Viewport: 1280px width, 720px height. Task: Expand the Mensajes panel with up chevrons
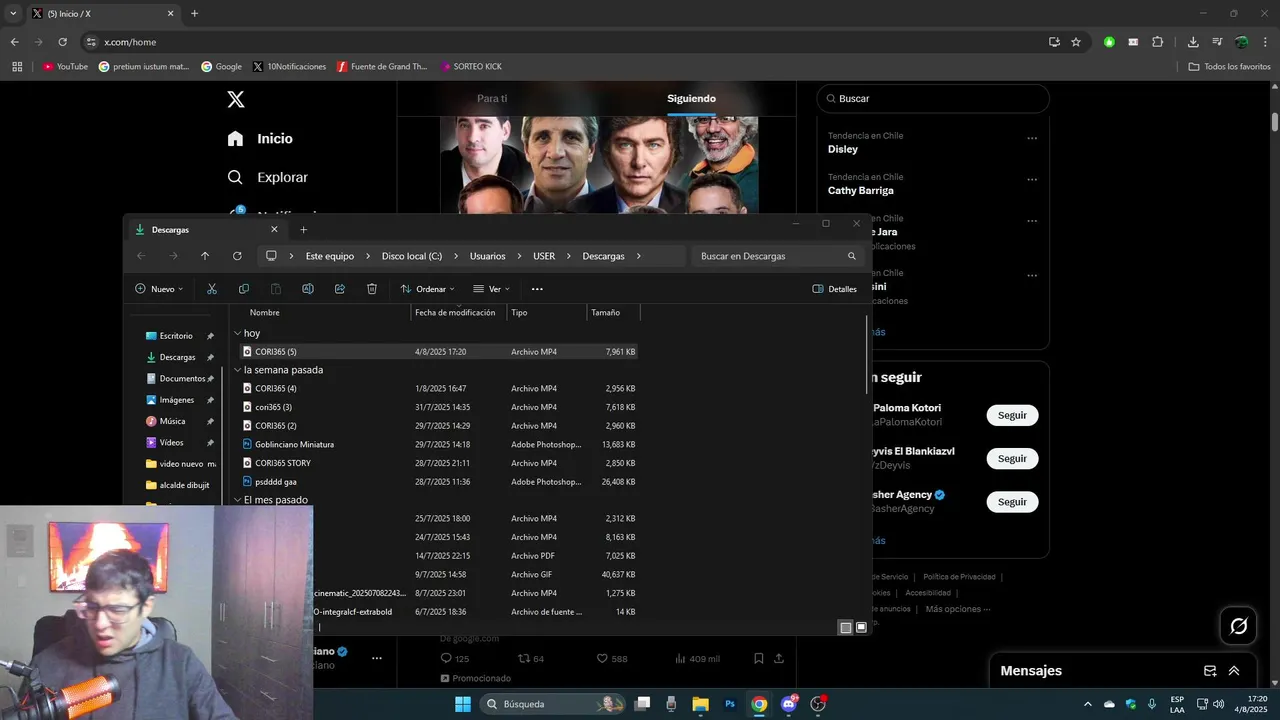[x=1234, y=671]
